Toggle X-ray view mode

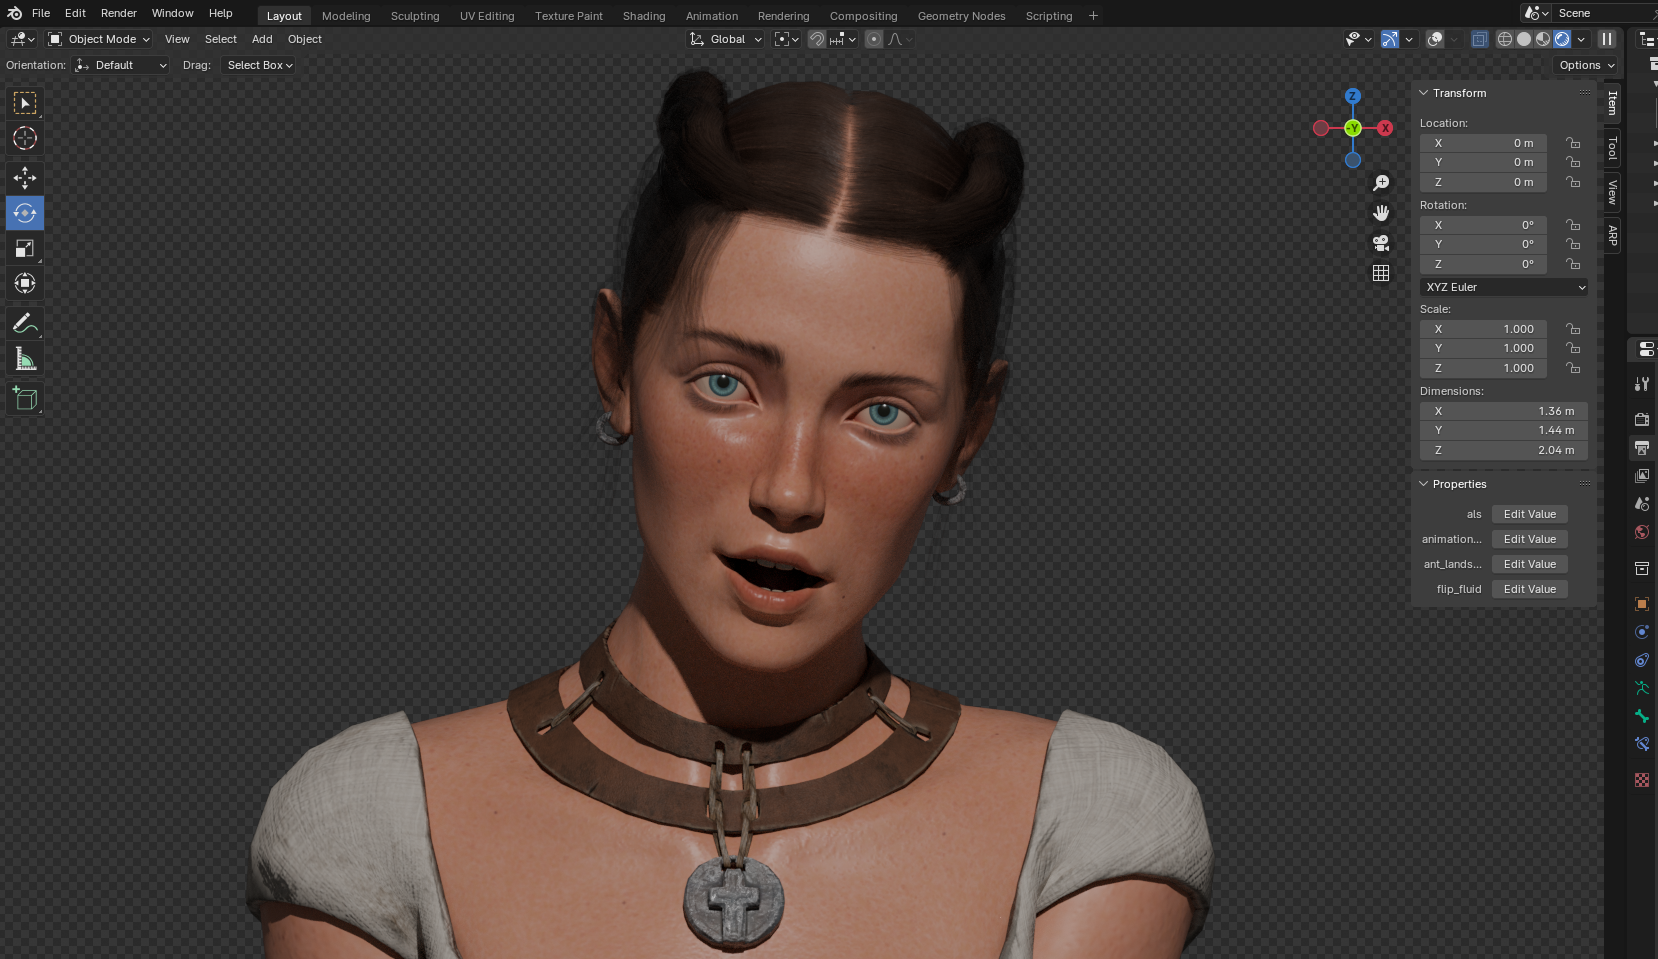click(1479, 39)
